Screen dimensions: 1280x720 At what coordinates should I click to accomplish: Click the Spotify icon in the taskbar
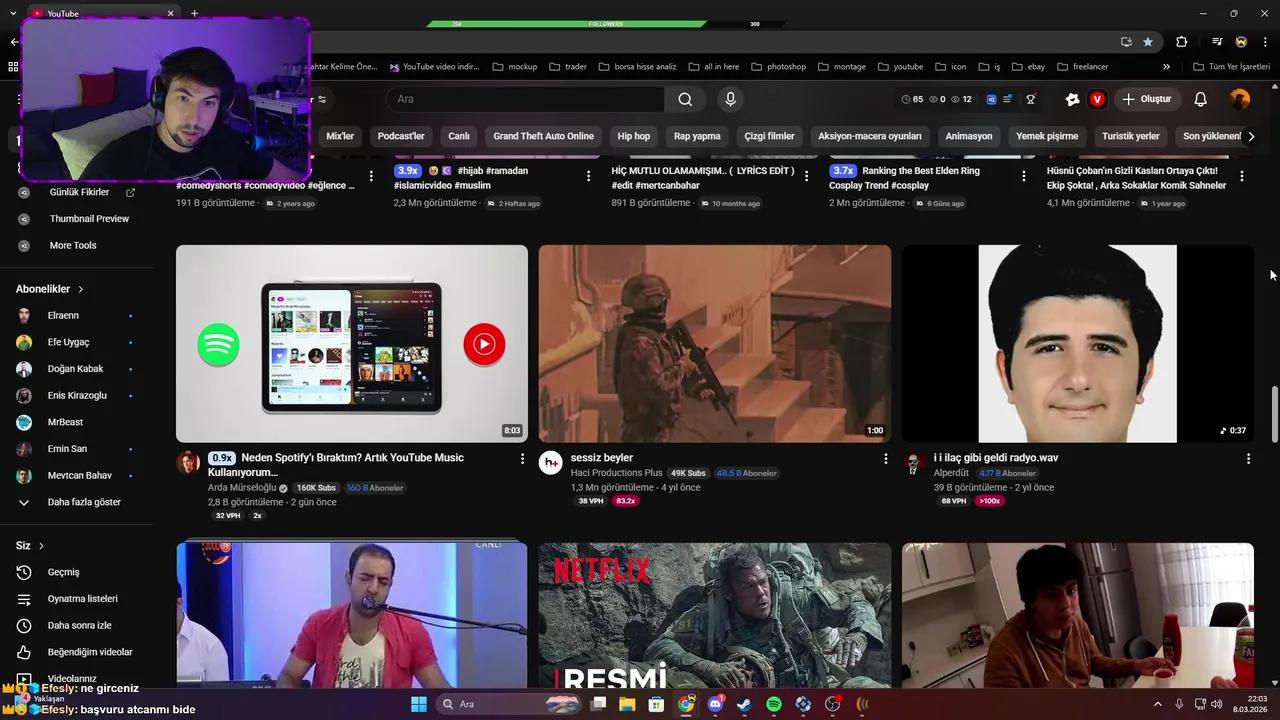(x=772, y=704)
